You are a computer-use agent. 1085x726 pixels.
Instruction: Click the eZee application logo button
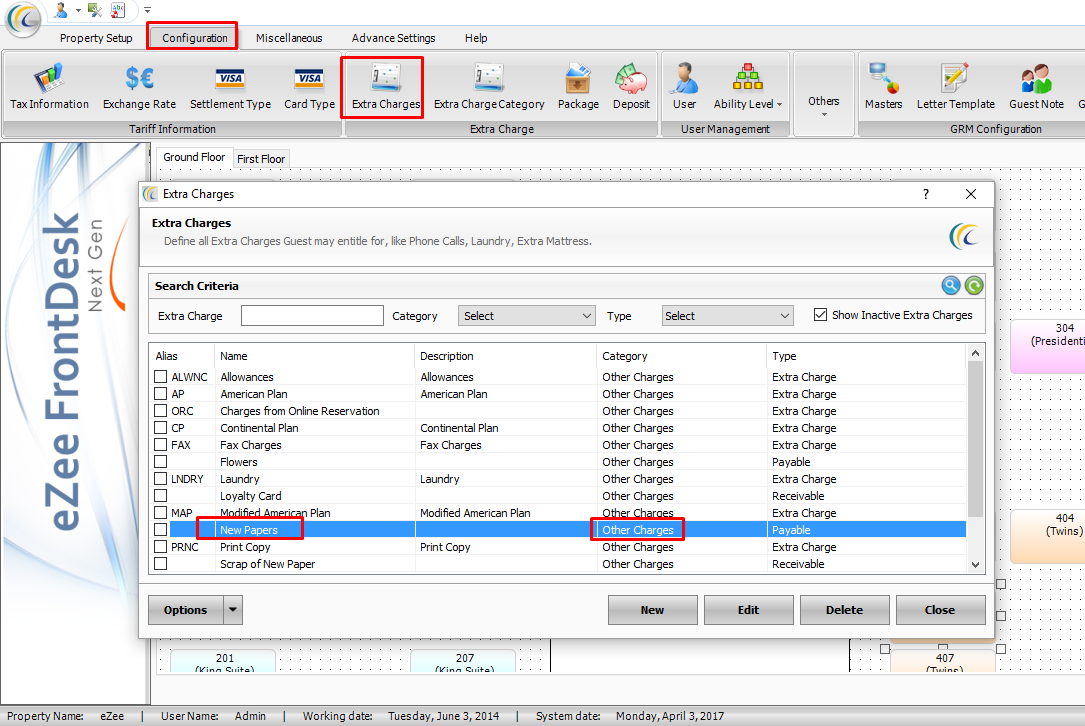coord(23,18)
